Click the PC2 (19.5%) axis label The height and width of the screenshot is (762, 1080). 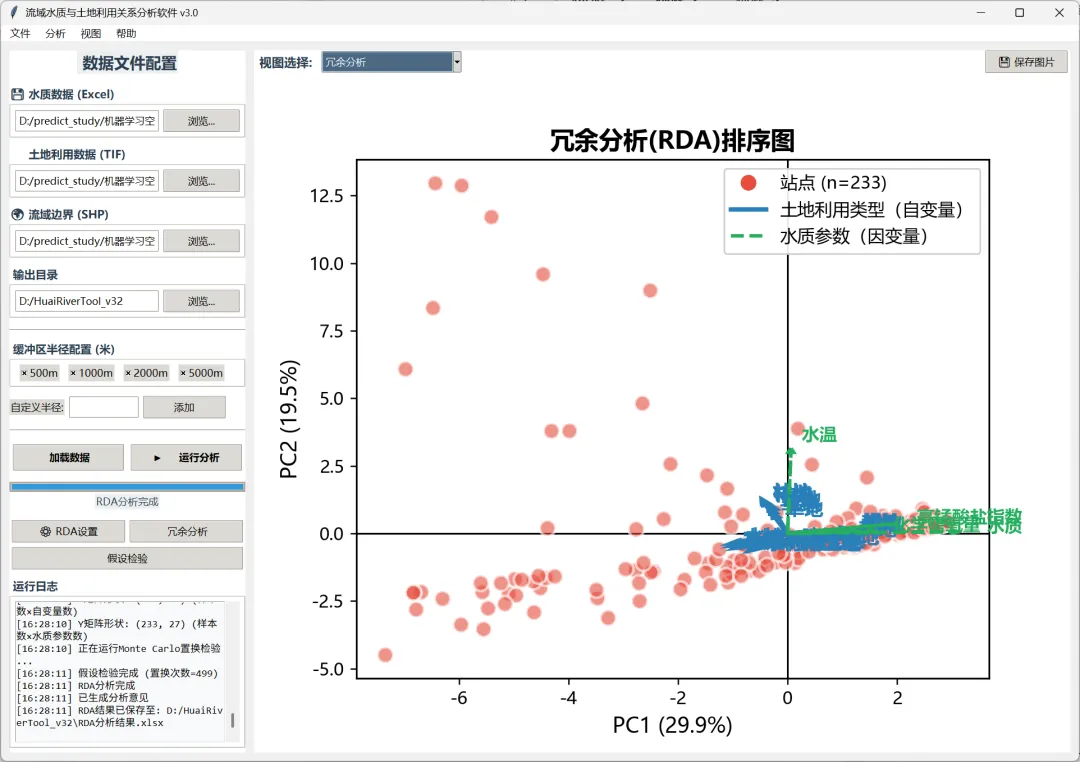[289, 419]
